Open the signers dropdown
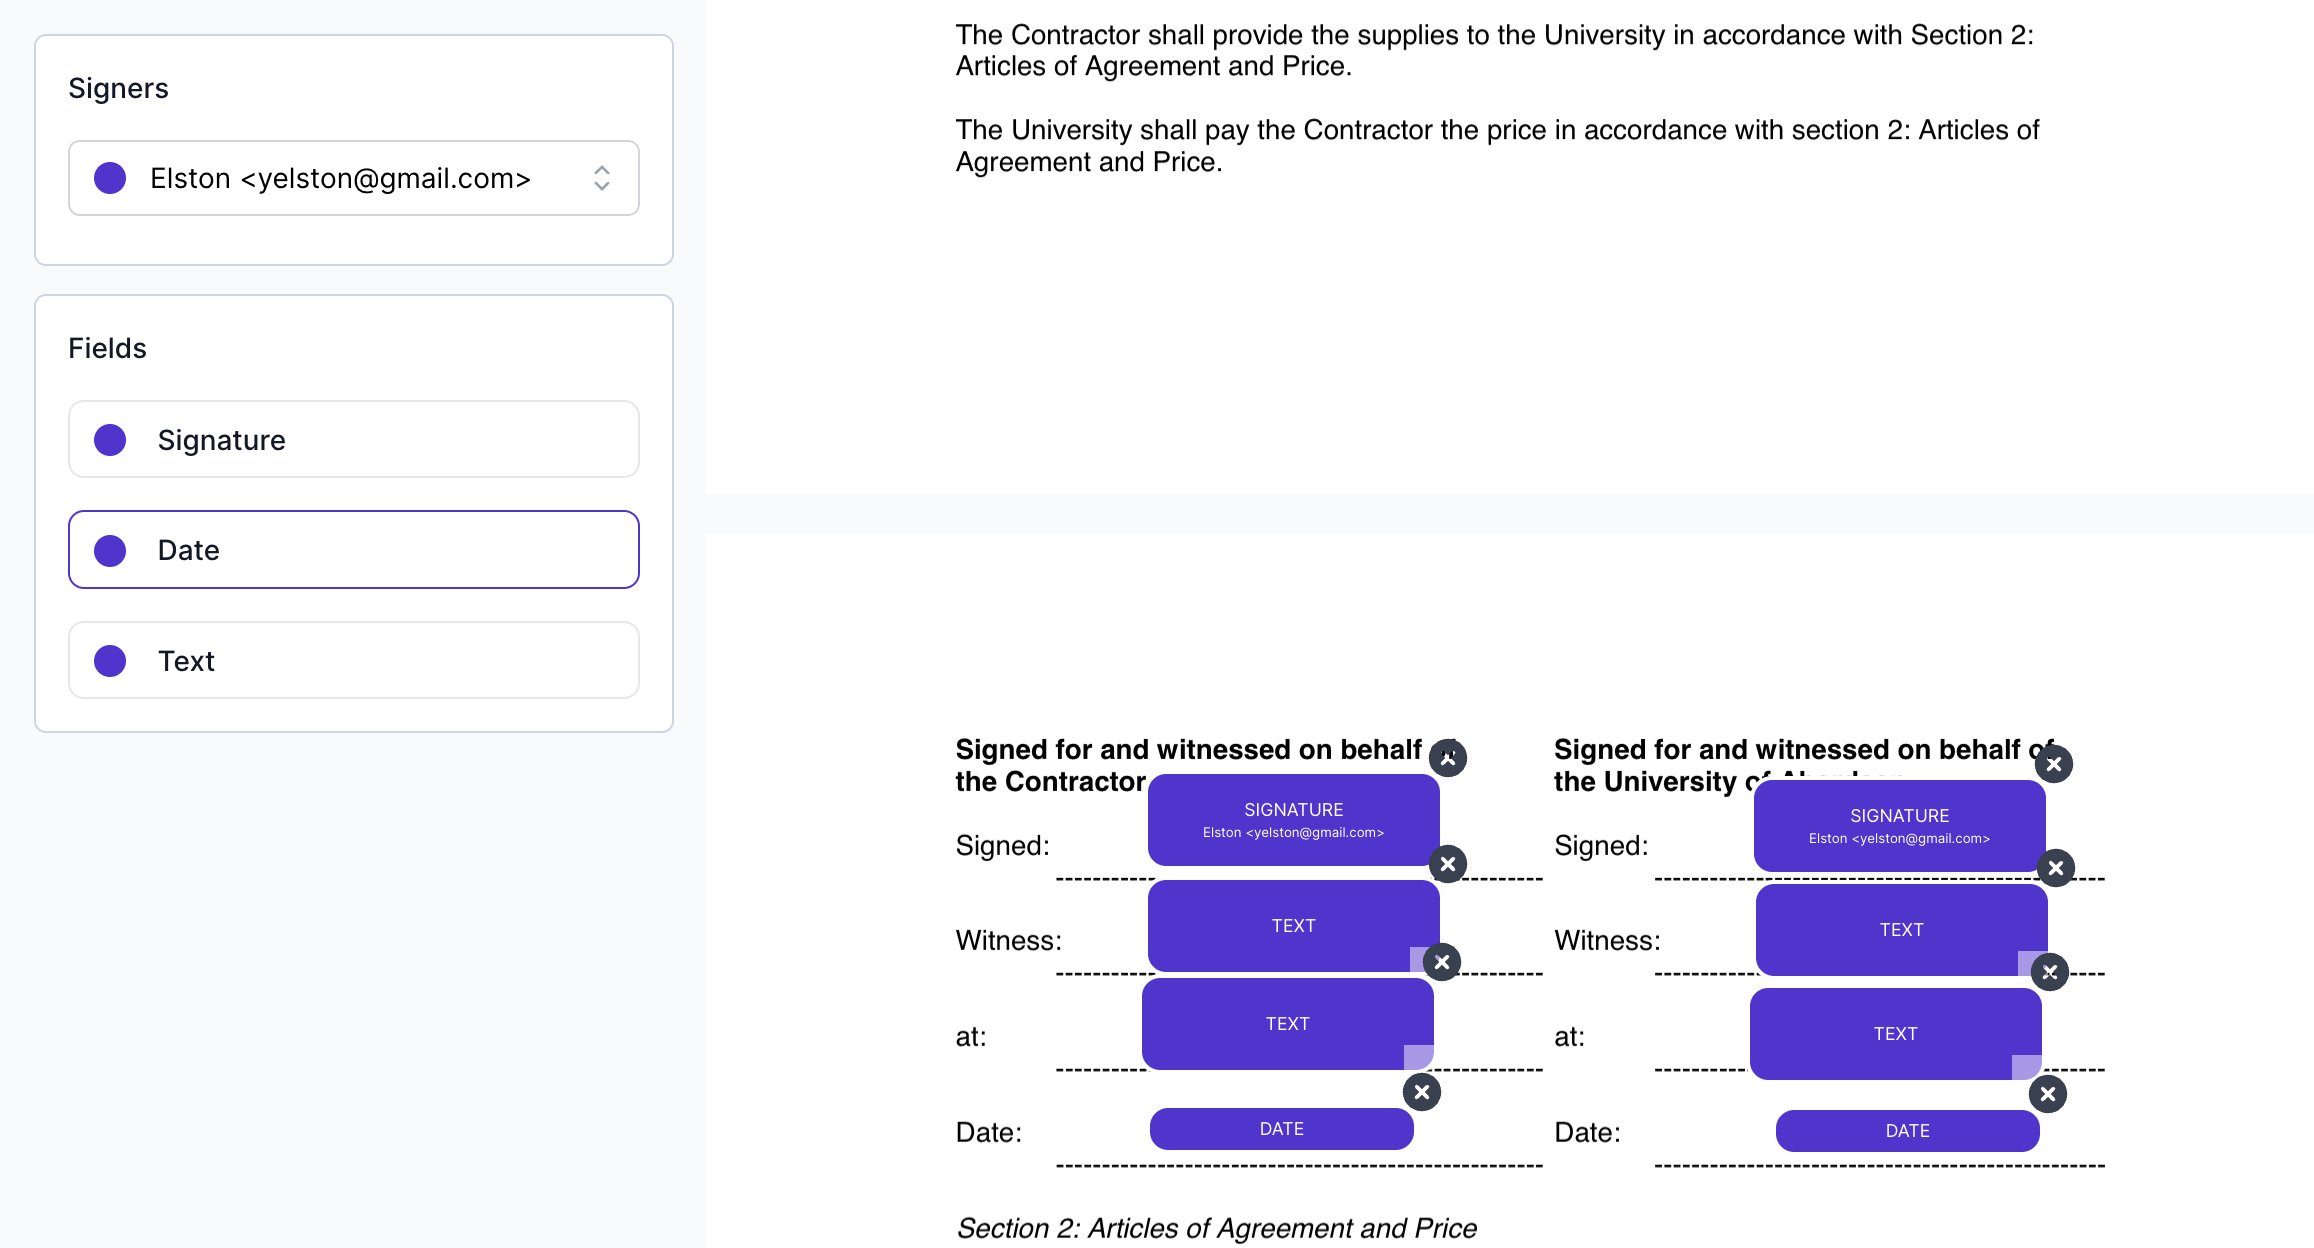 [x=353, y=178]
